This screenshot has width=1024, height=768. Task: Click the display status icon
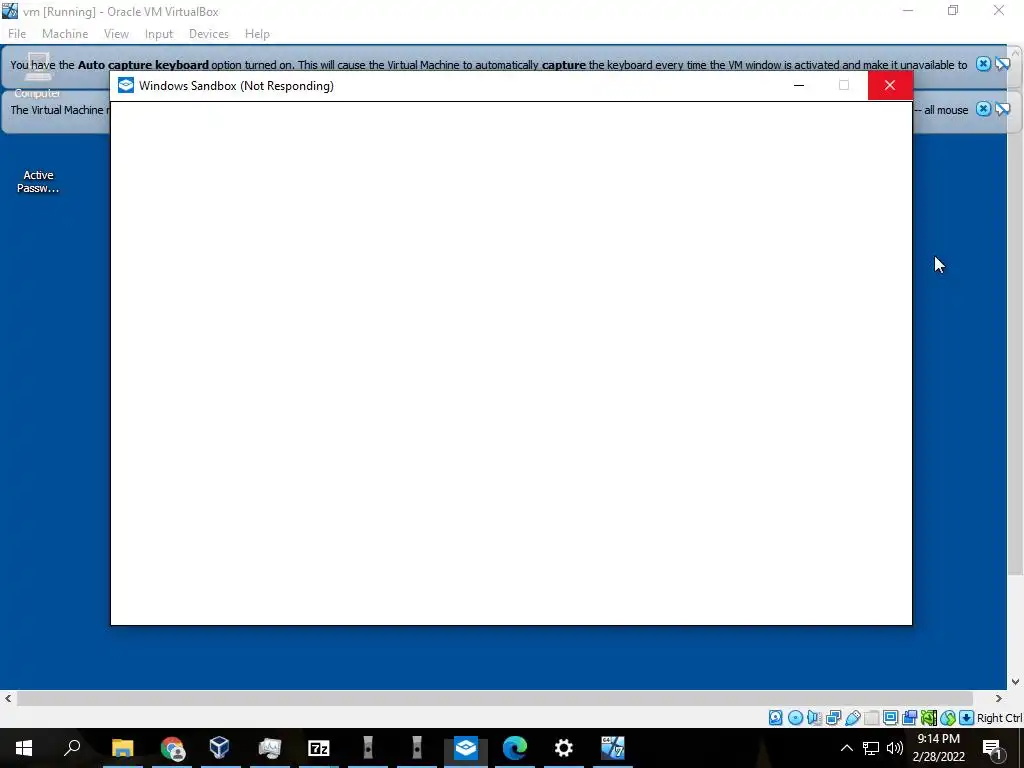tap(890, 718)
